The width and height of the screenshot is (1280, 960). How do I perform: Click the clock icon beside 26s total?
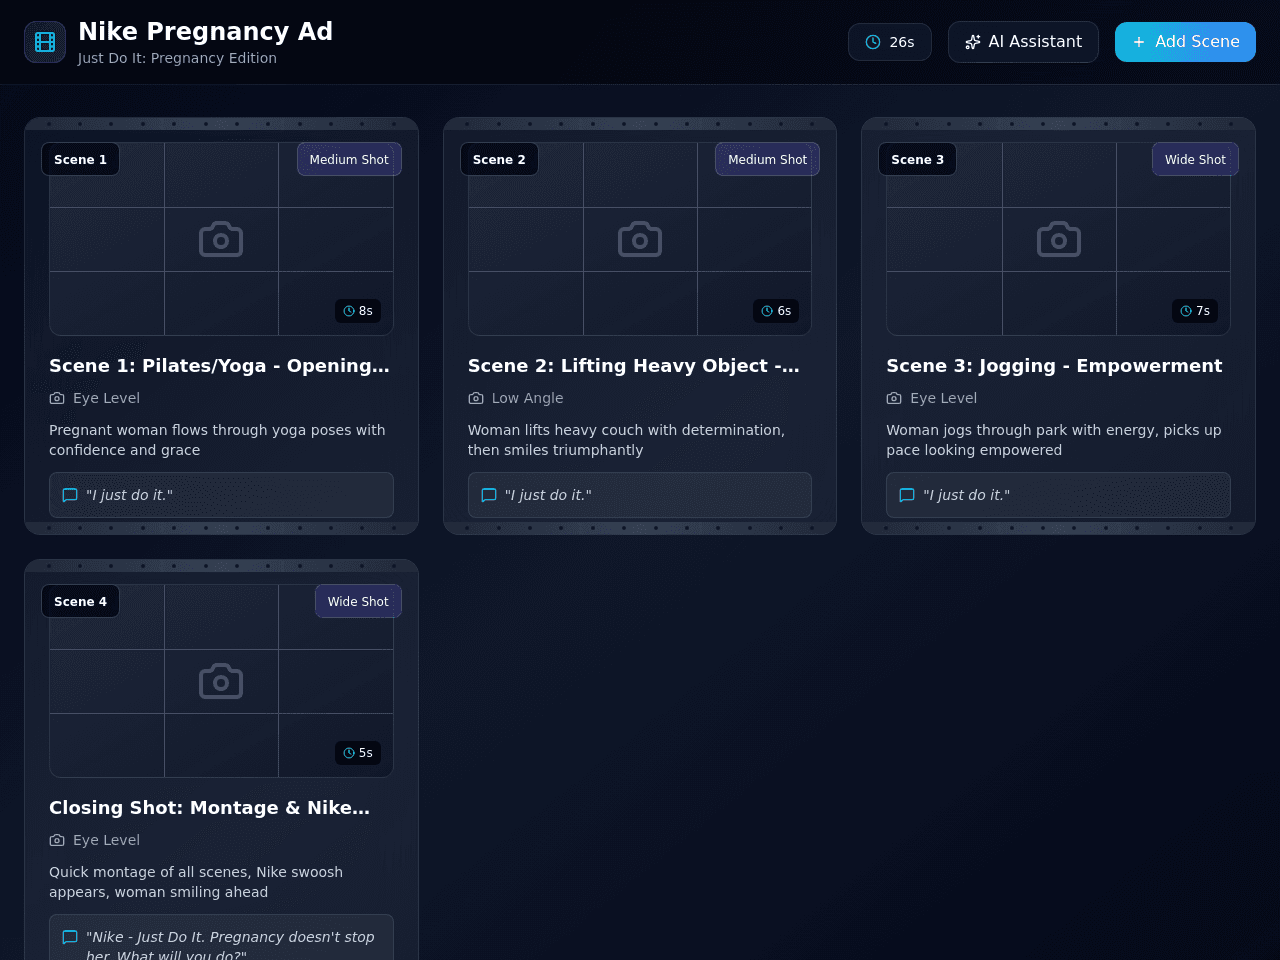[x=873, y=42]
